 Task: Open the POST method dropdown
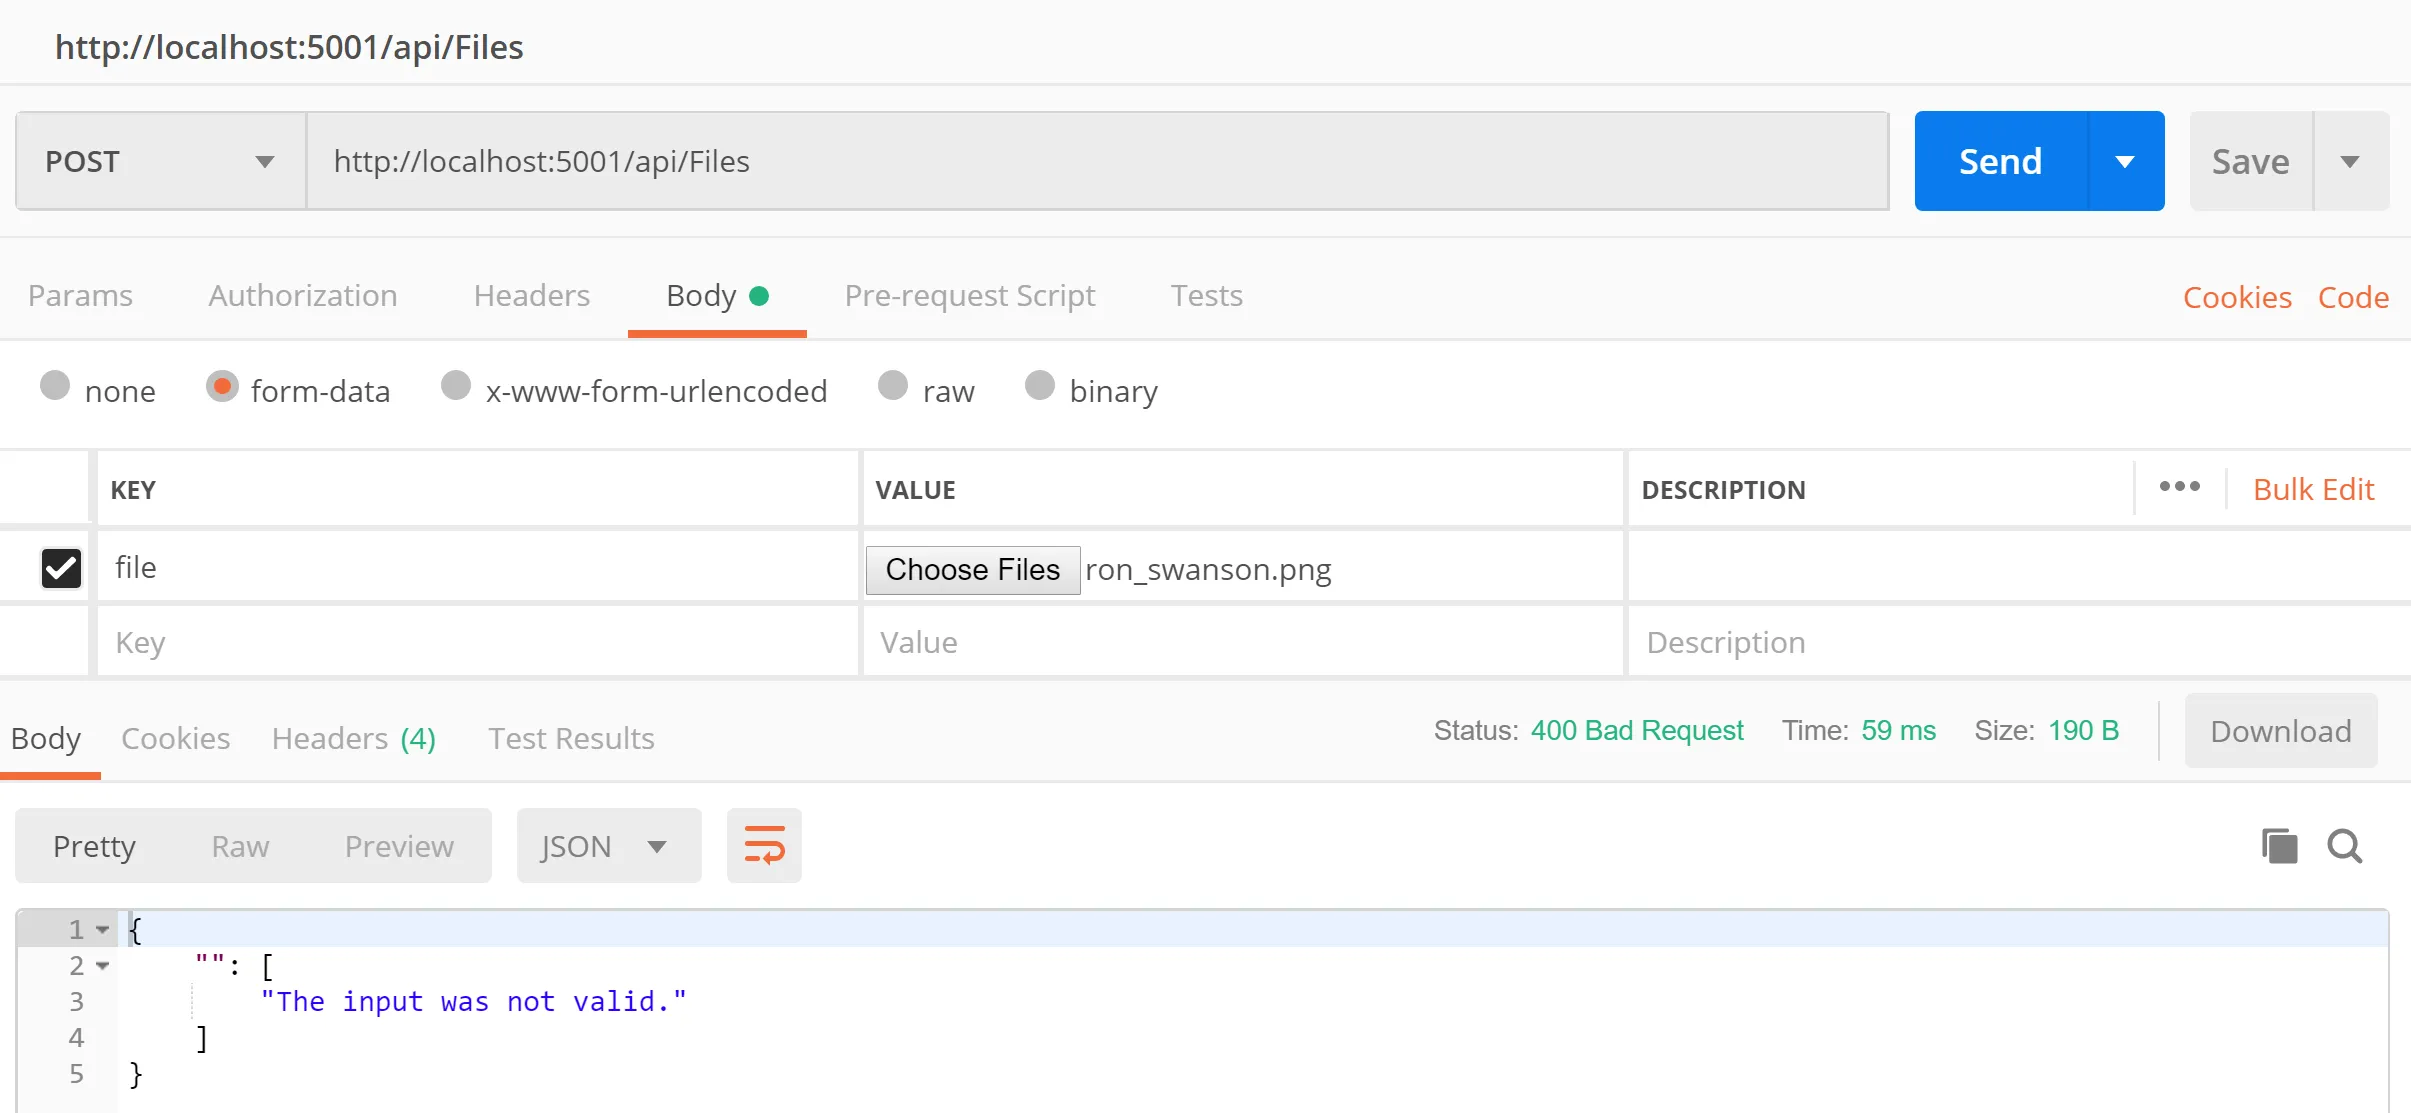point(160,161)
